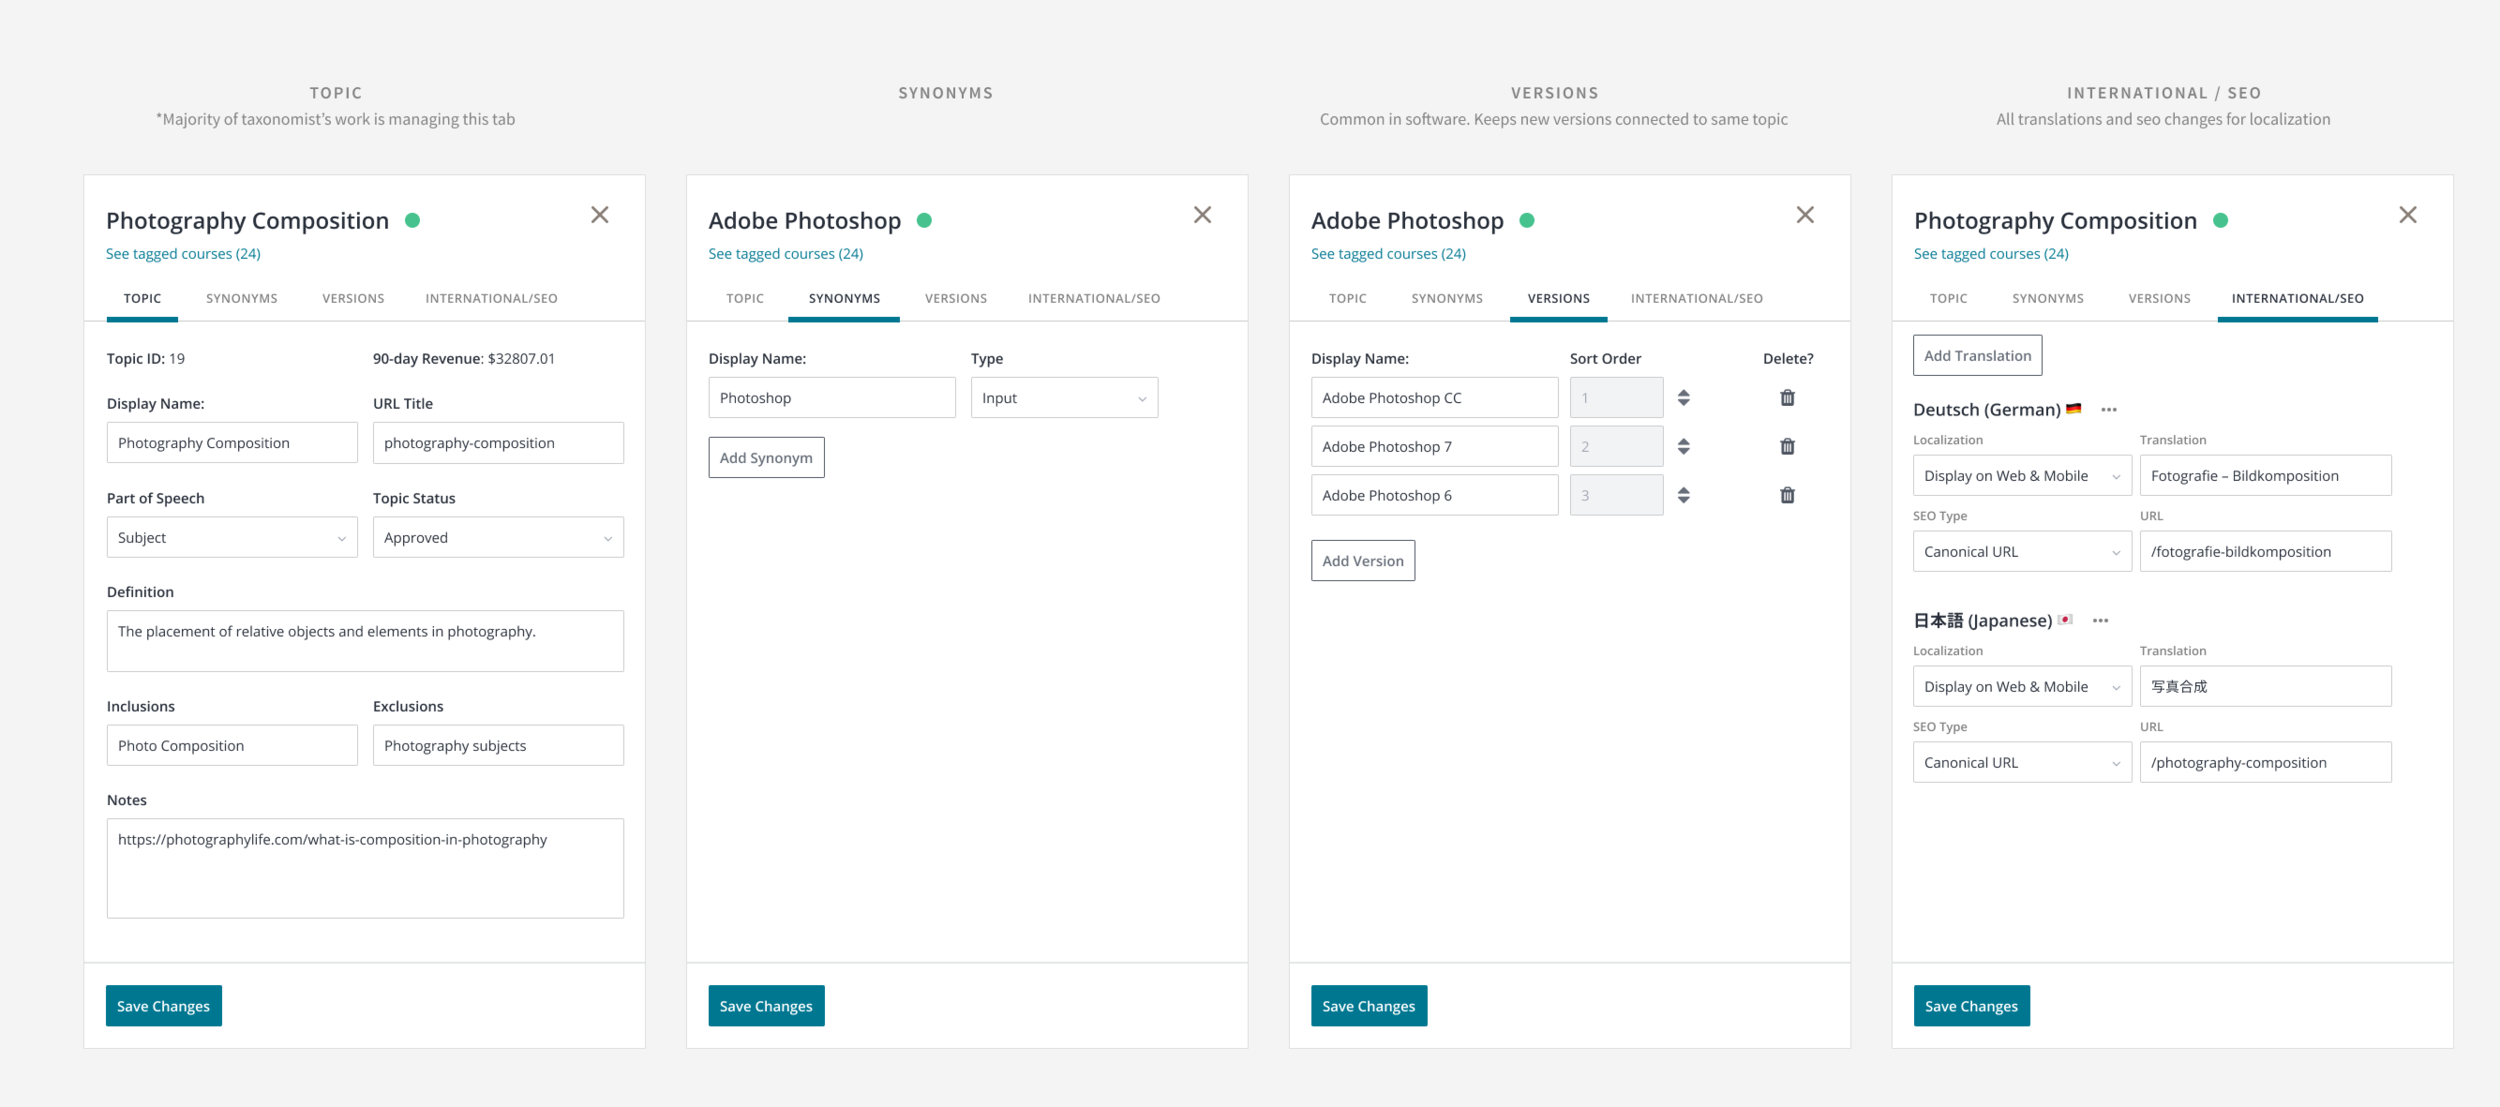Click the green status dot in Versions panel
The height and width of the screenshot is (1107, 2500).
click(x=1527, y=220)
